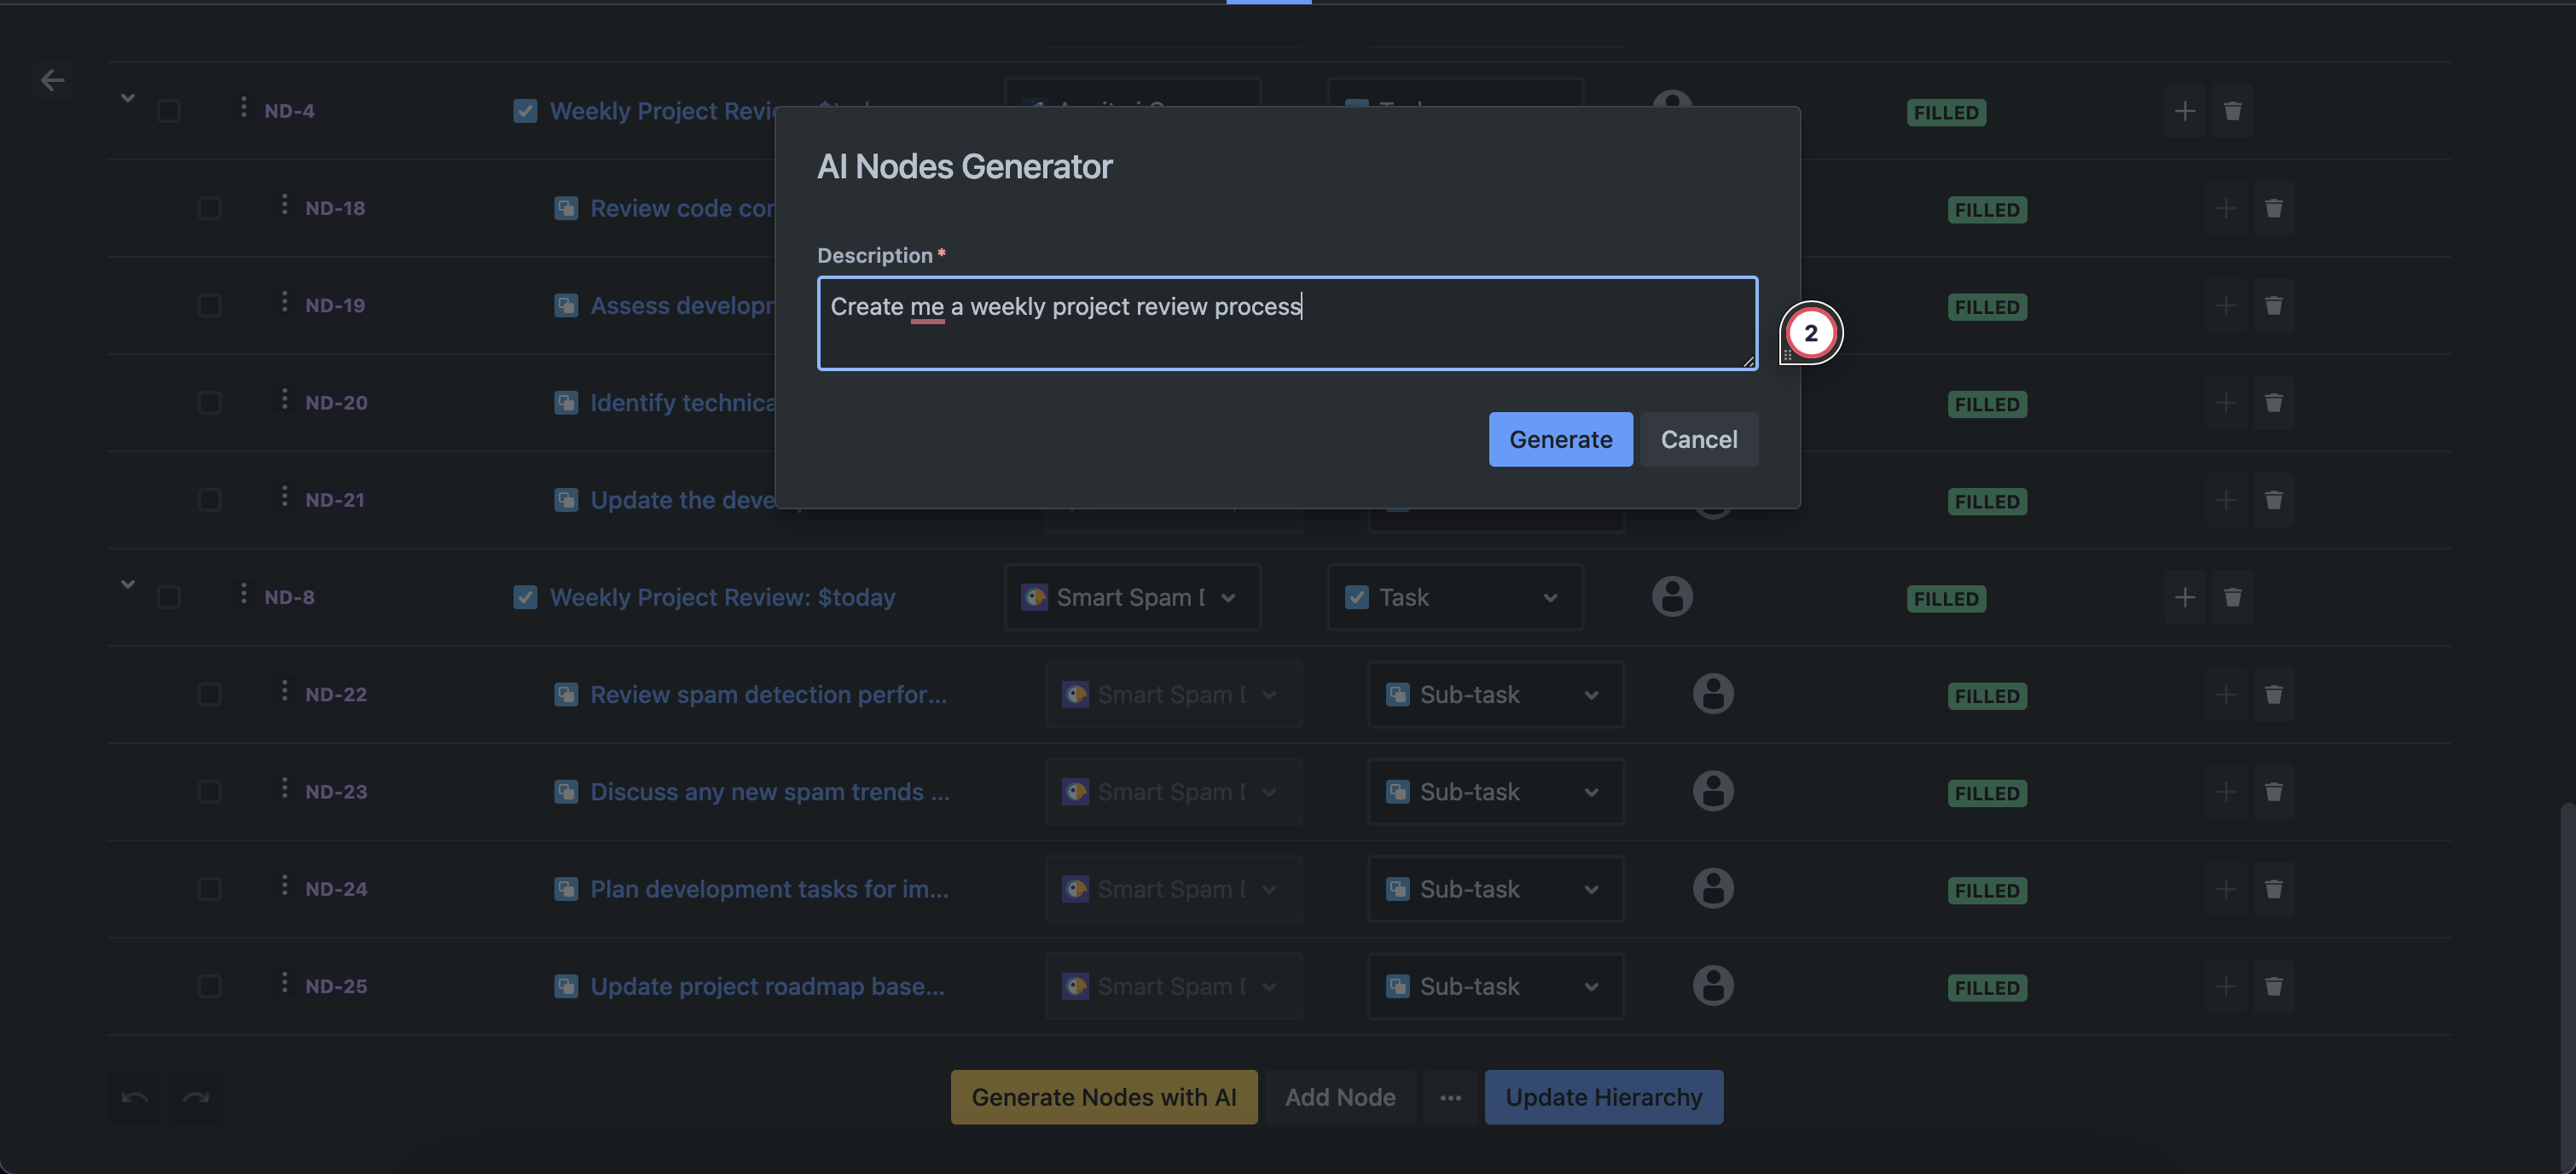Screen dimensions: 2576x1174
Task: Delete ND-25 using trash icon
Action: click(x=2272, y=986)
